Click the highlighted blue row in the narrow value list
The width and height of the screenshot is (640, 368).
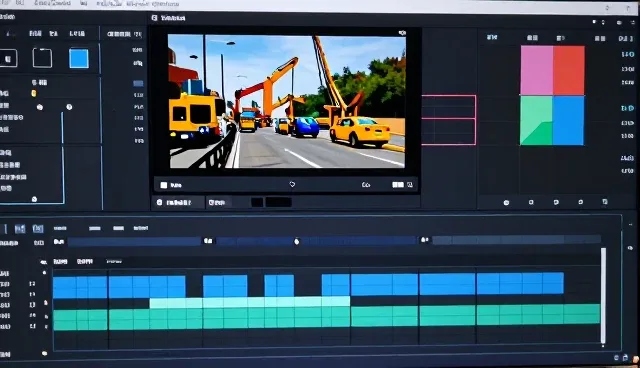(x=138, y=83)
